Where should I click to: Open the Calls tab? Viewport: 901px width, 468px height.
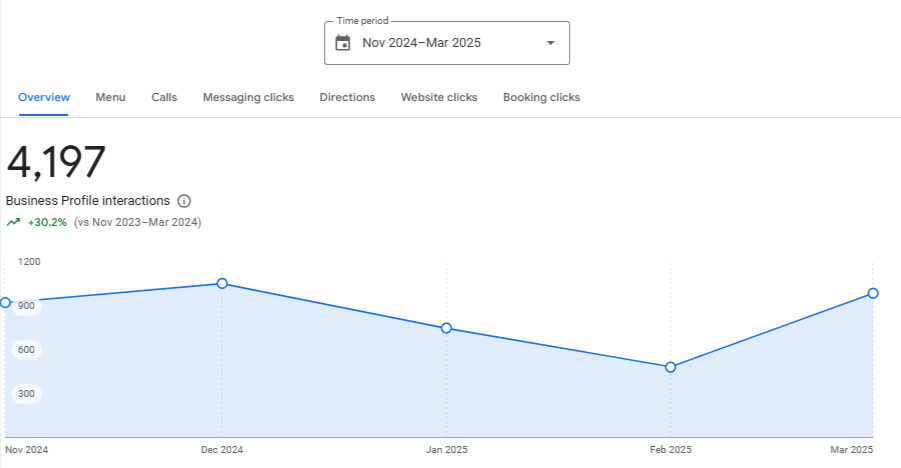(164, 97)
